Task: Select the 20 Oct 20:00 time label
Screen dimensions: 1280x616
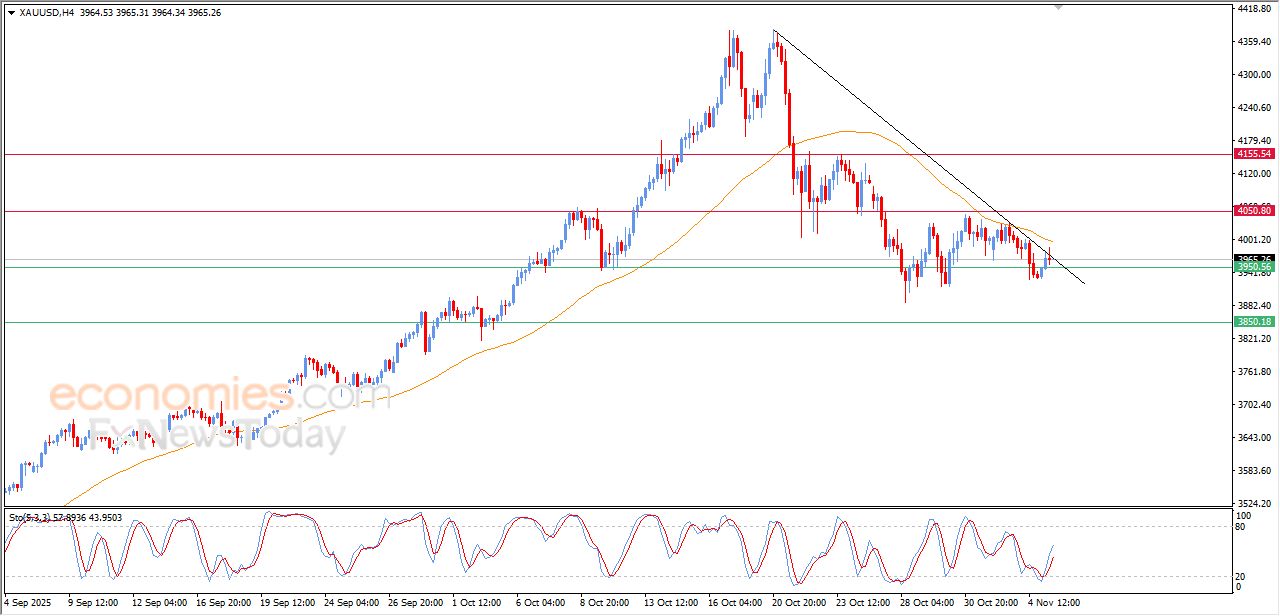Action: pos(797,603)
